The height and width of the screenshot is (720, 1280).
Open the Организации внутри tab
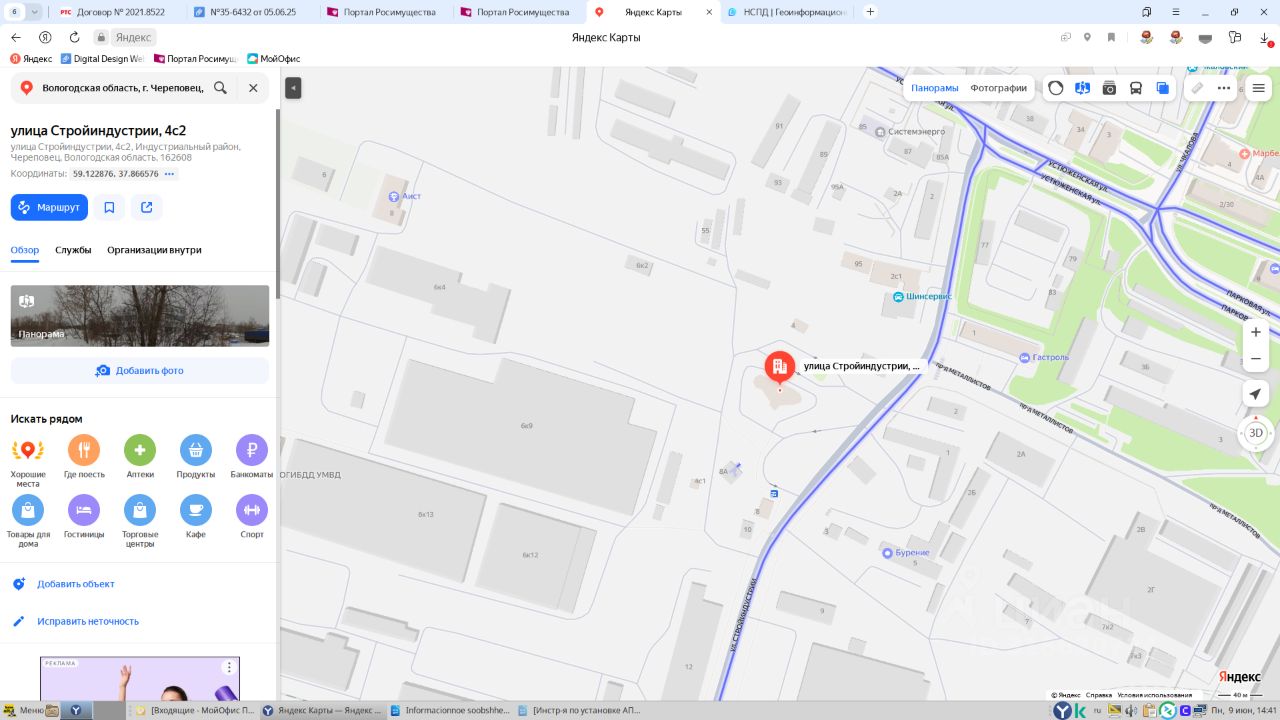154,250
